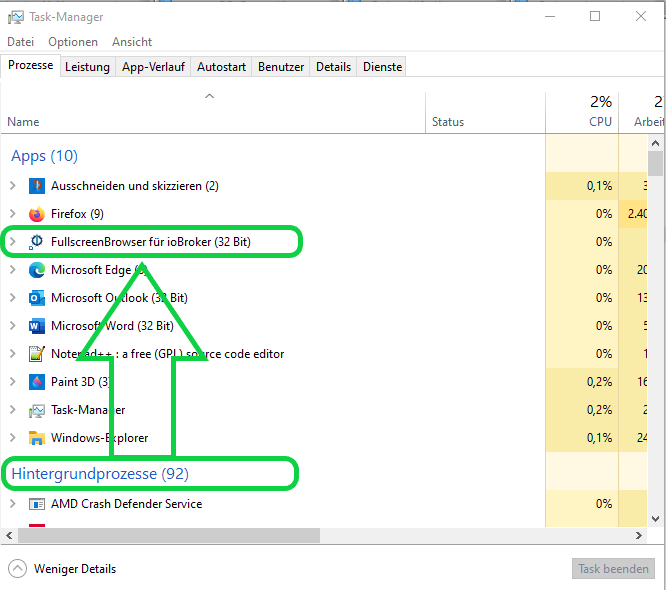Expand the Notepad++ entry
This screenshot has height=590, width=666.
point(13,354)
